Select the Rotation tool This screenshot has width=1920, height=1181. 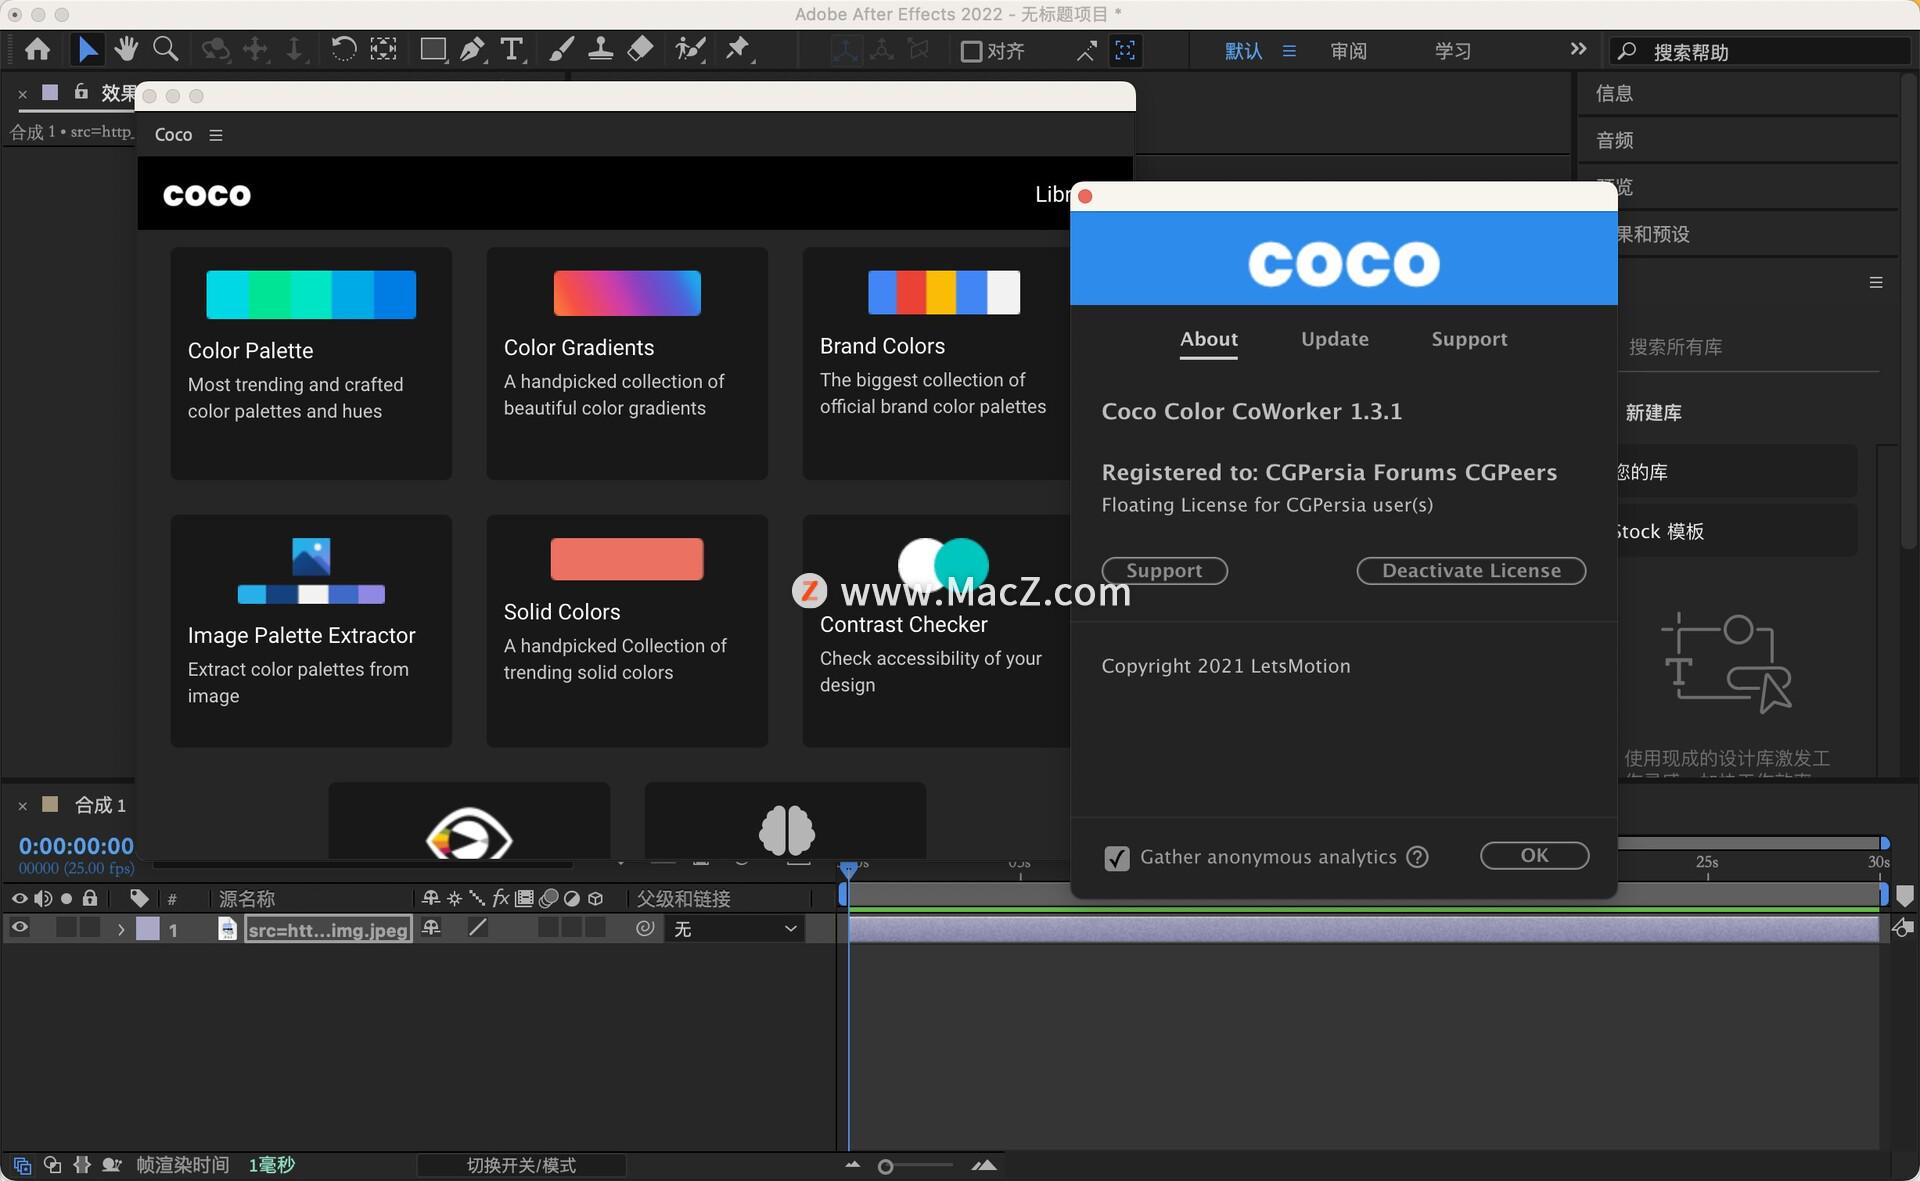(x=343, y=49)
